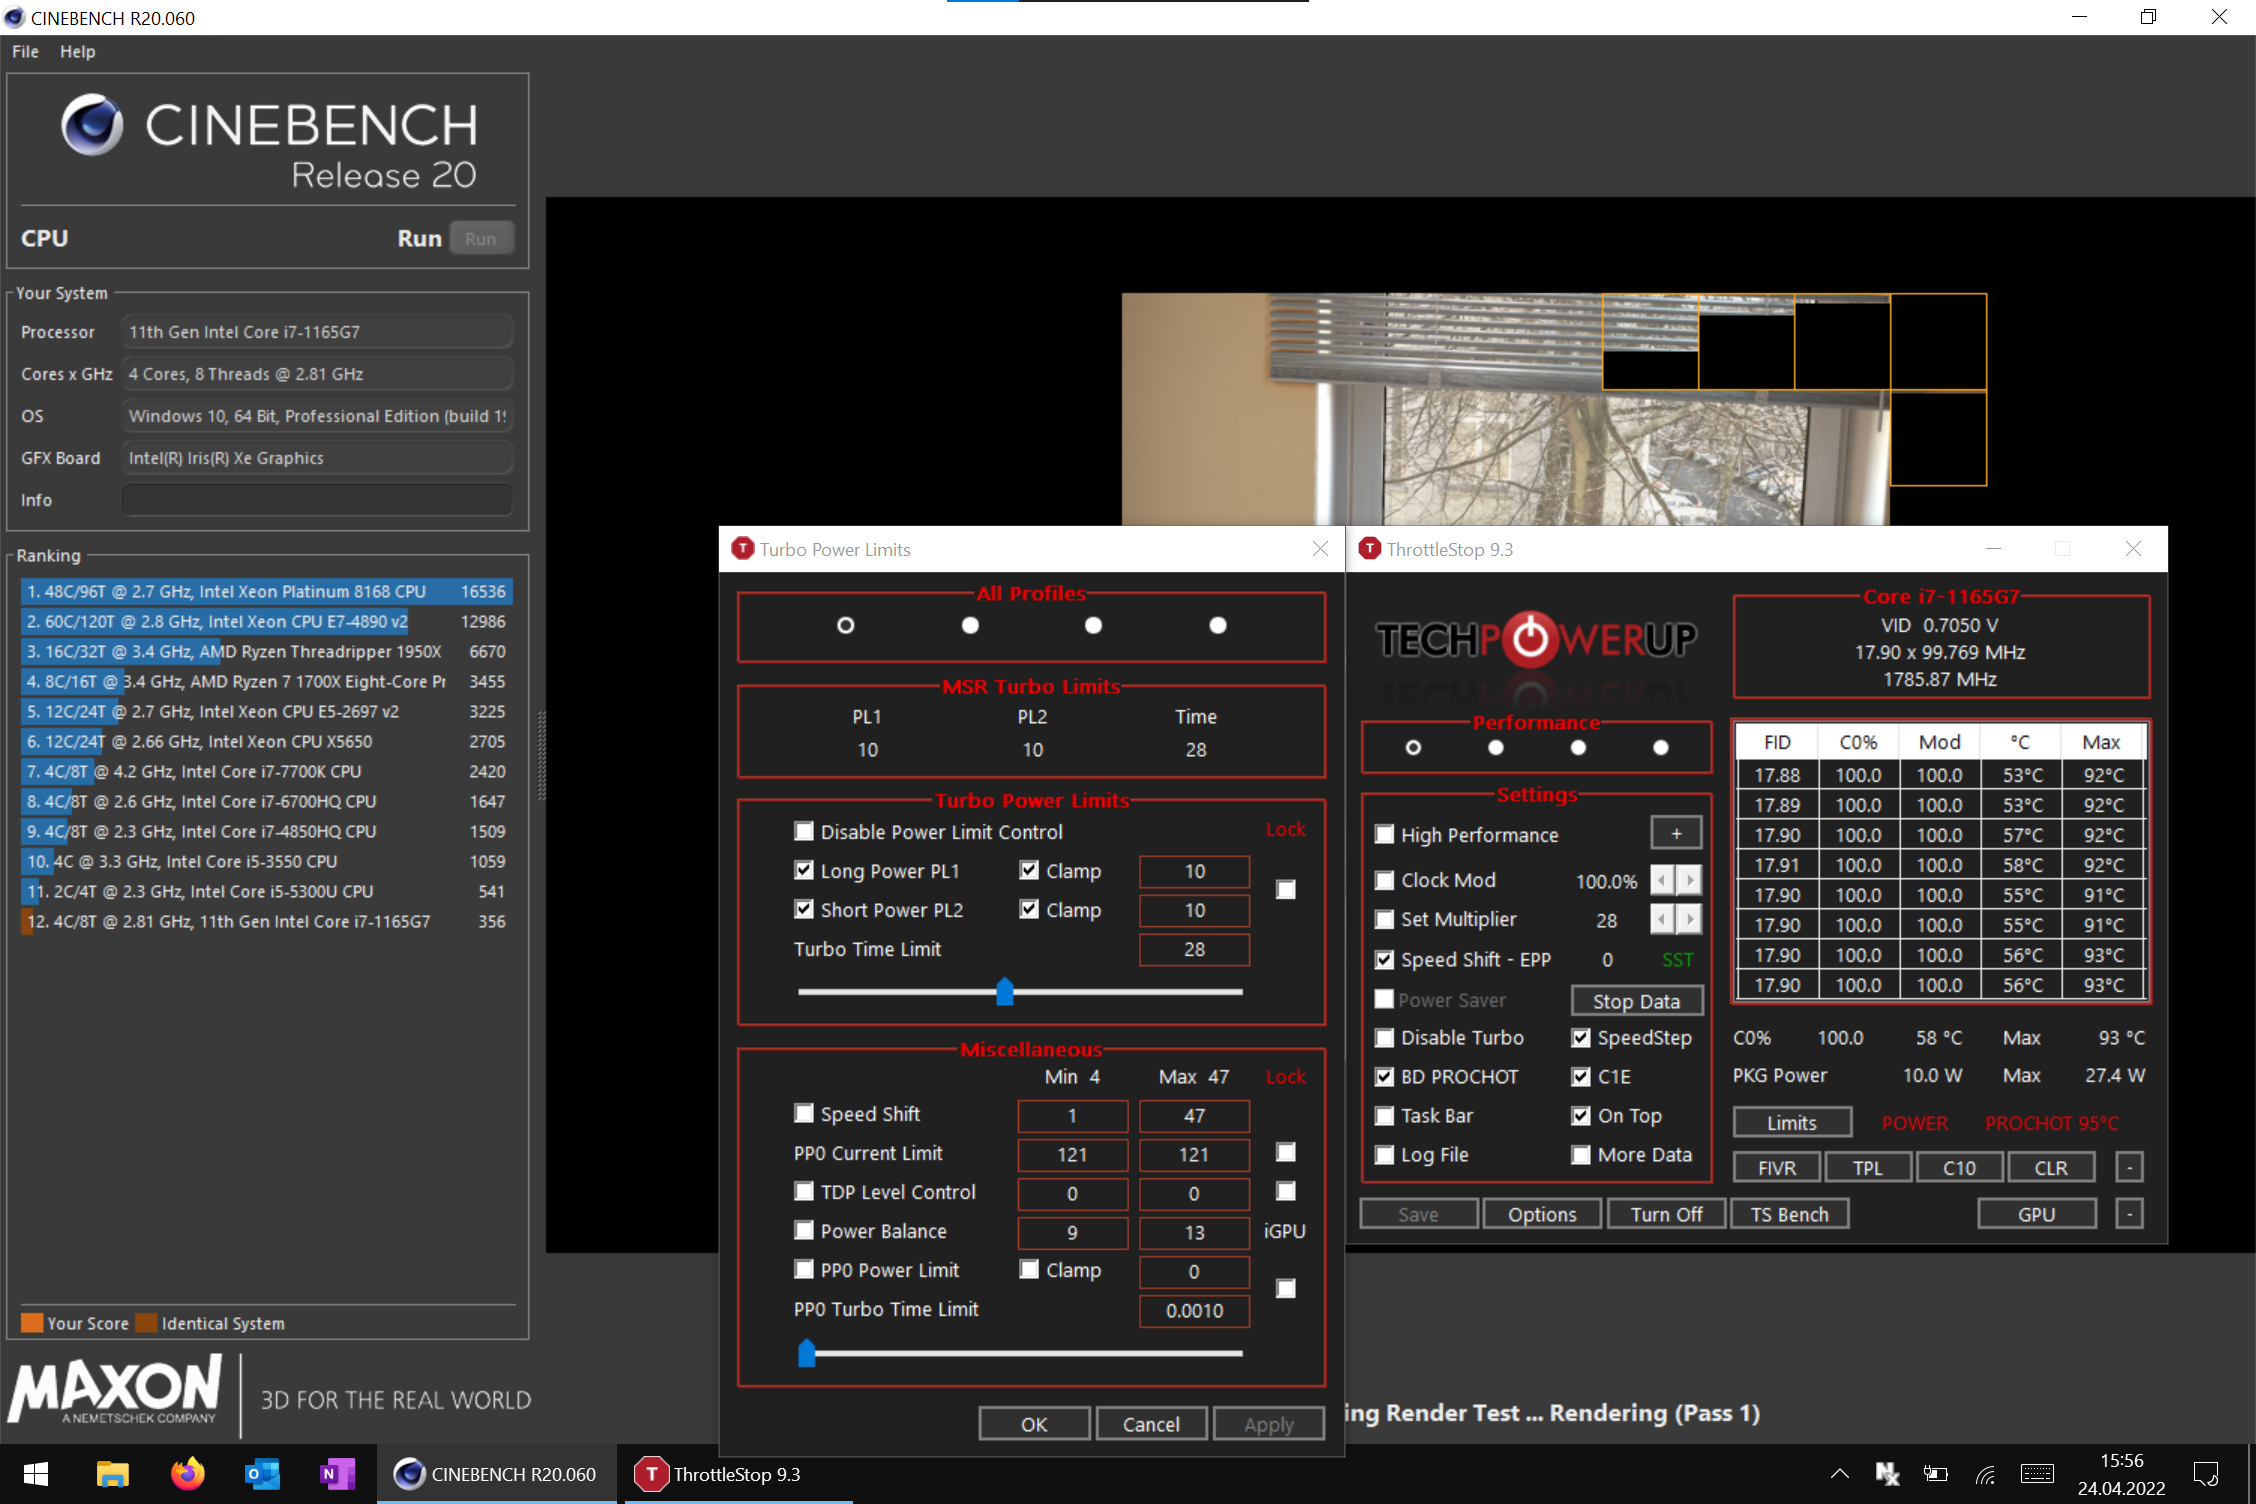Click Cancel in Turbo Power Limits
This screenshot has width=2256, height=1504.
(x=1151, y=1424)
